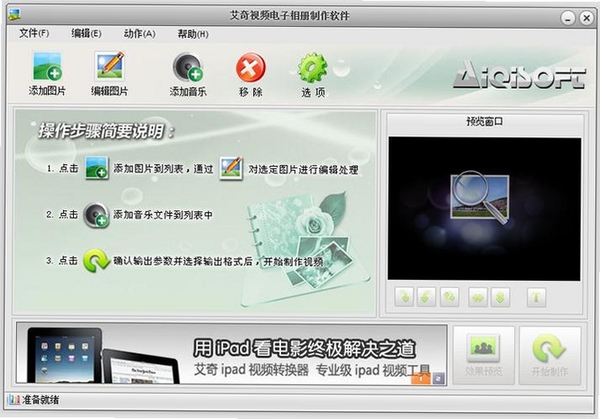Open the 帮助(H) menu
Screen dimensions: 600x419
click(x=193, y=34)
